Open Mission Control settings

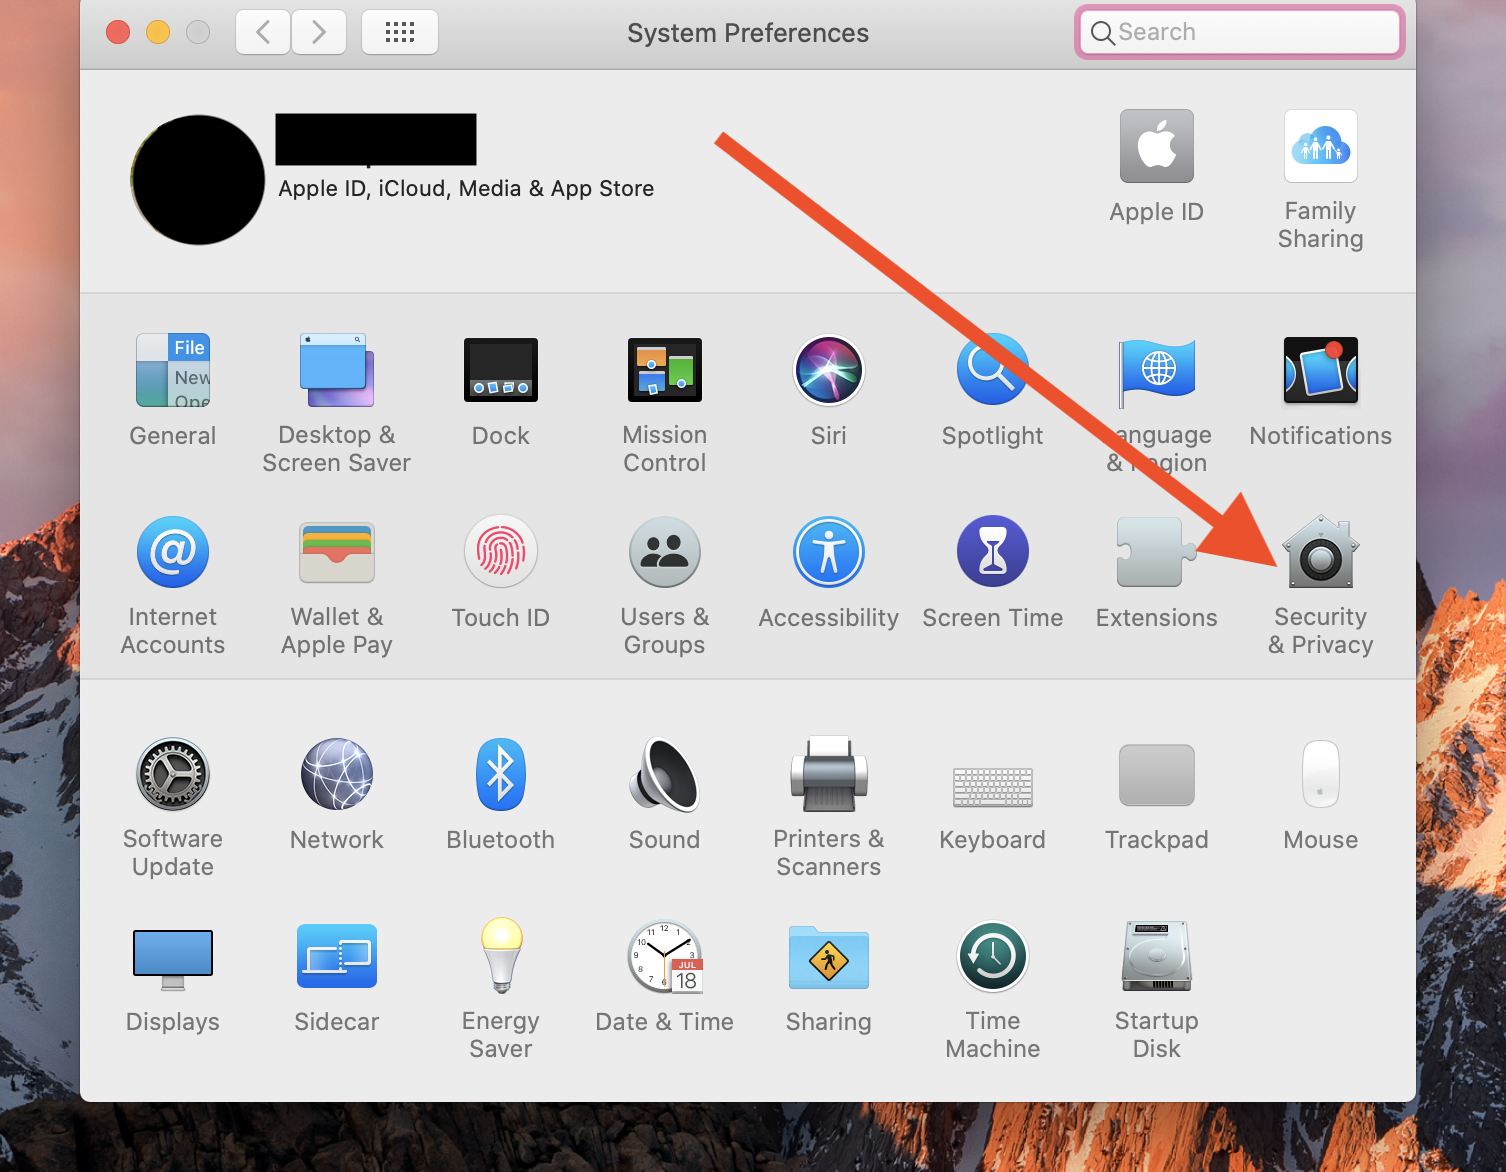tap(665, 370)
